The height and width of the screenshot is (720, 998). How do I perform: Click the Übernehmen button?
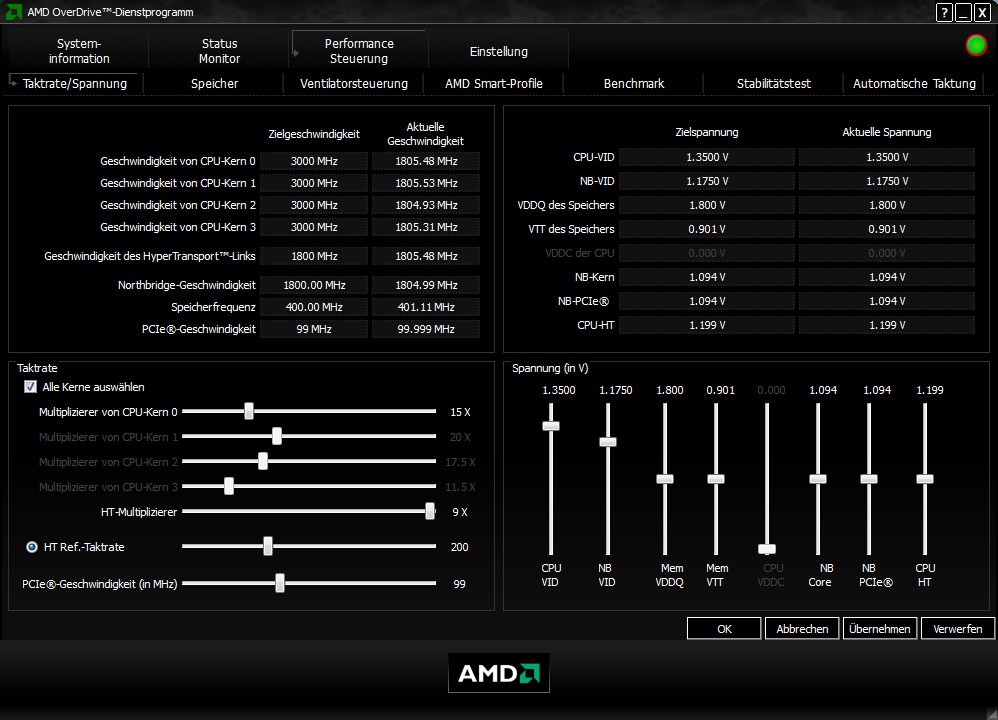click(880, 629)
